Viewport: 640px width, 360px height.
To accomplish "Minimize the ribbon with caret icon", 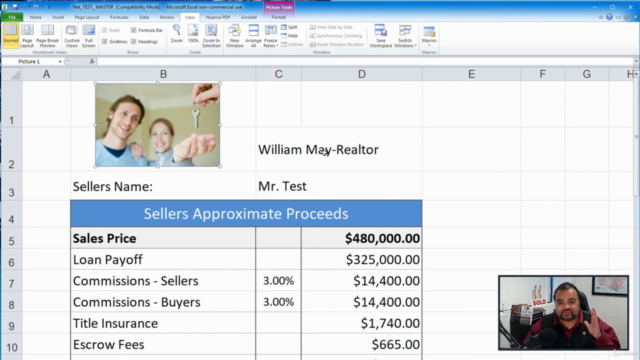I will pos(600,17).
